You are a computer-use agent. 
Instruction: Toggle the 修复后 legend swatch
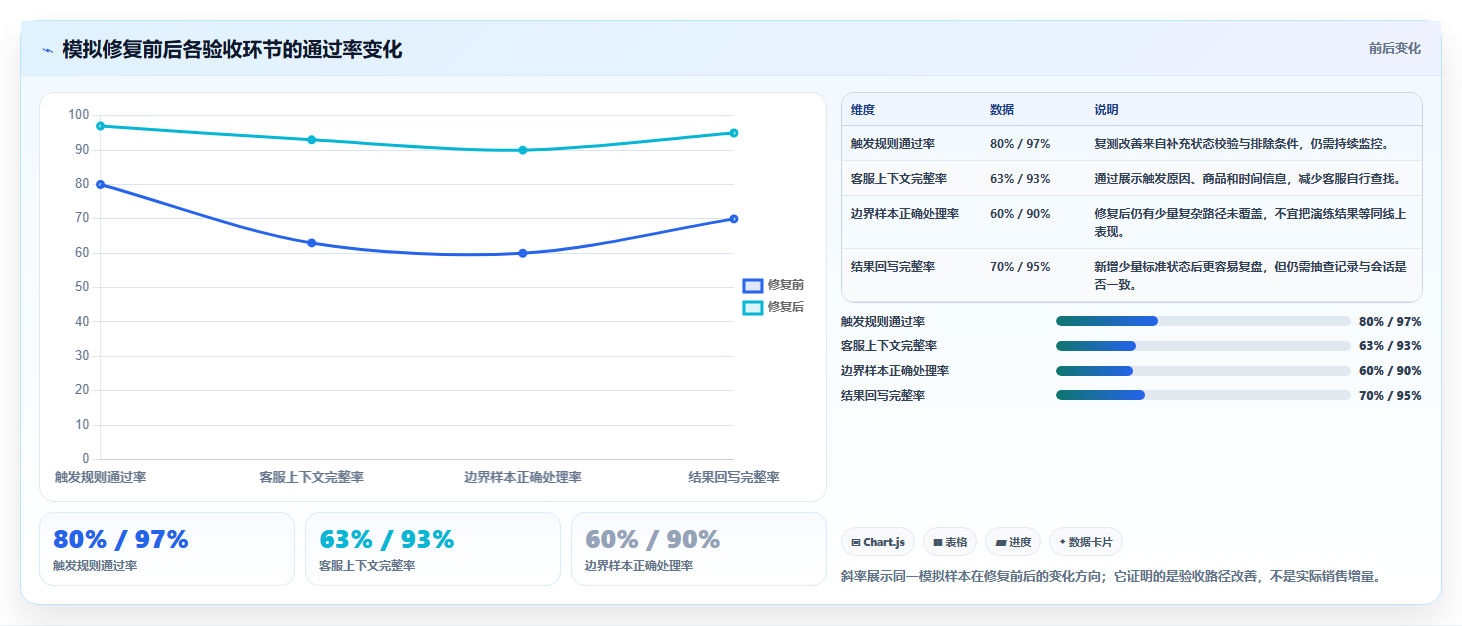click(752, 307)
